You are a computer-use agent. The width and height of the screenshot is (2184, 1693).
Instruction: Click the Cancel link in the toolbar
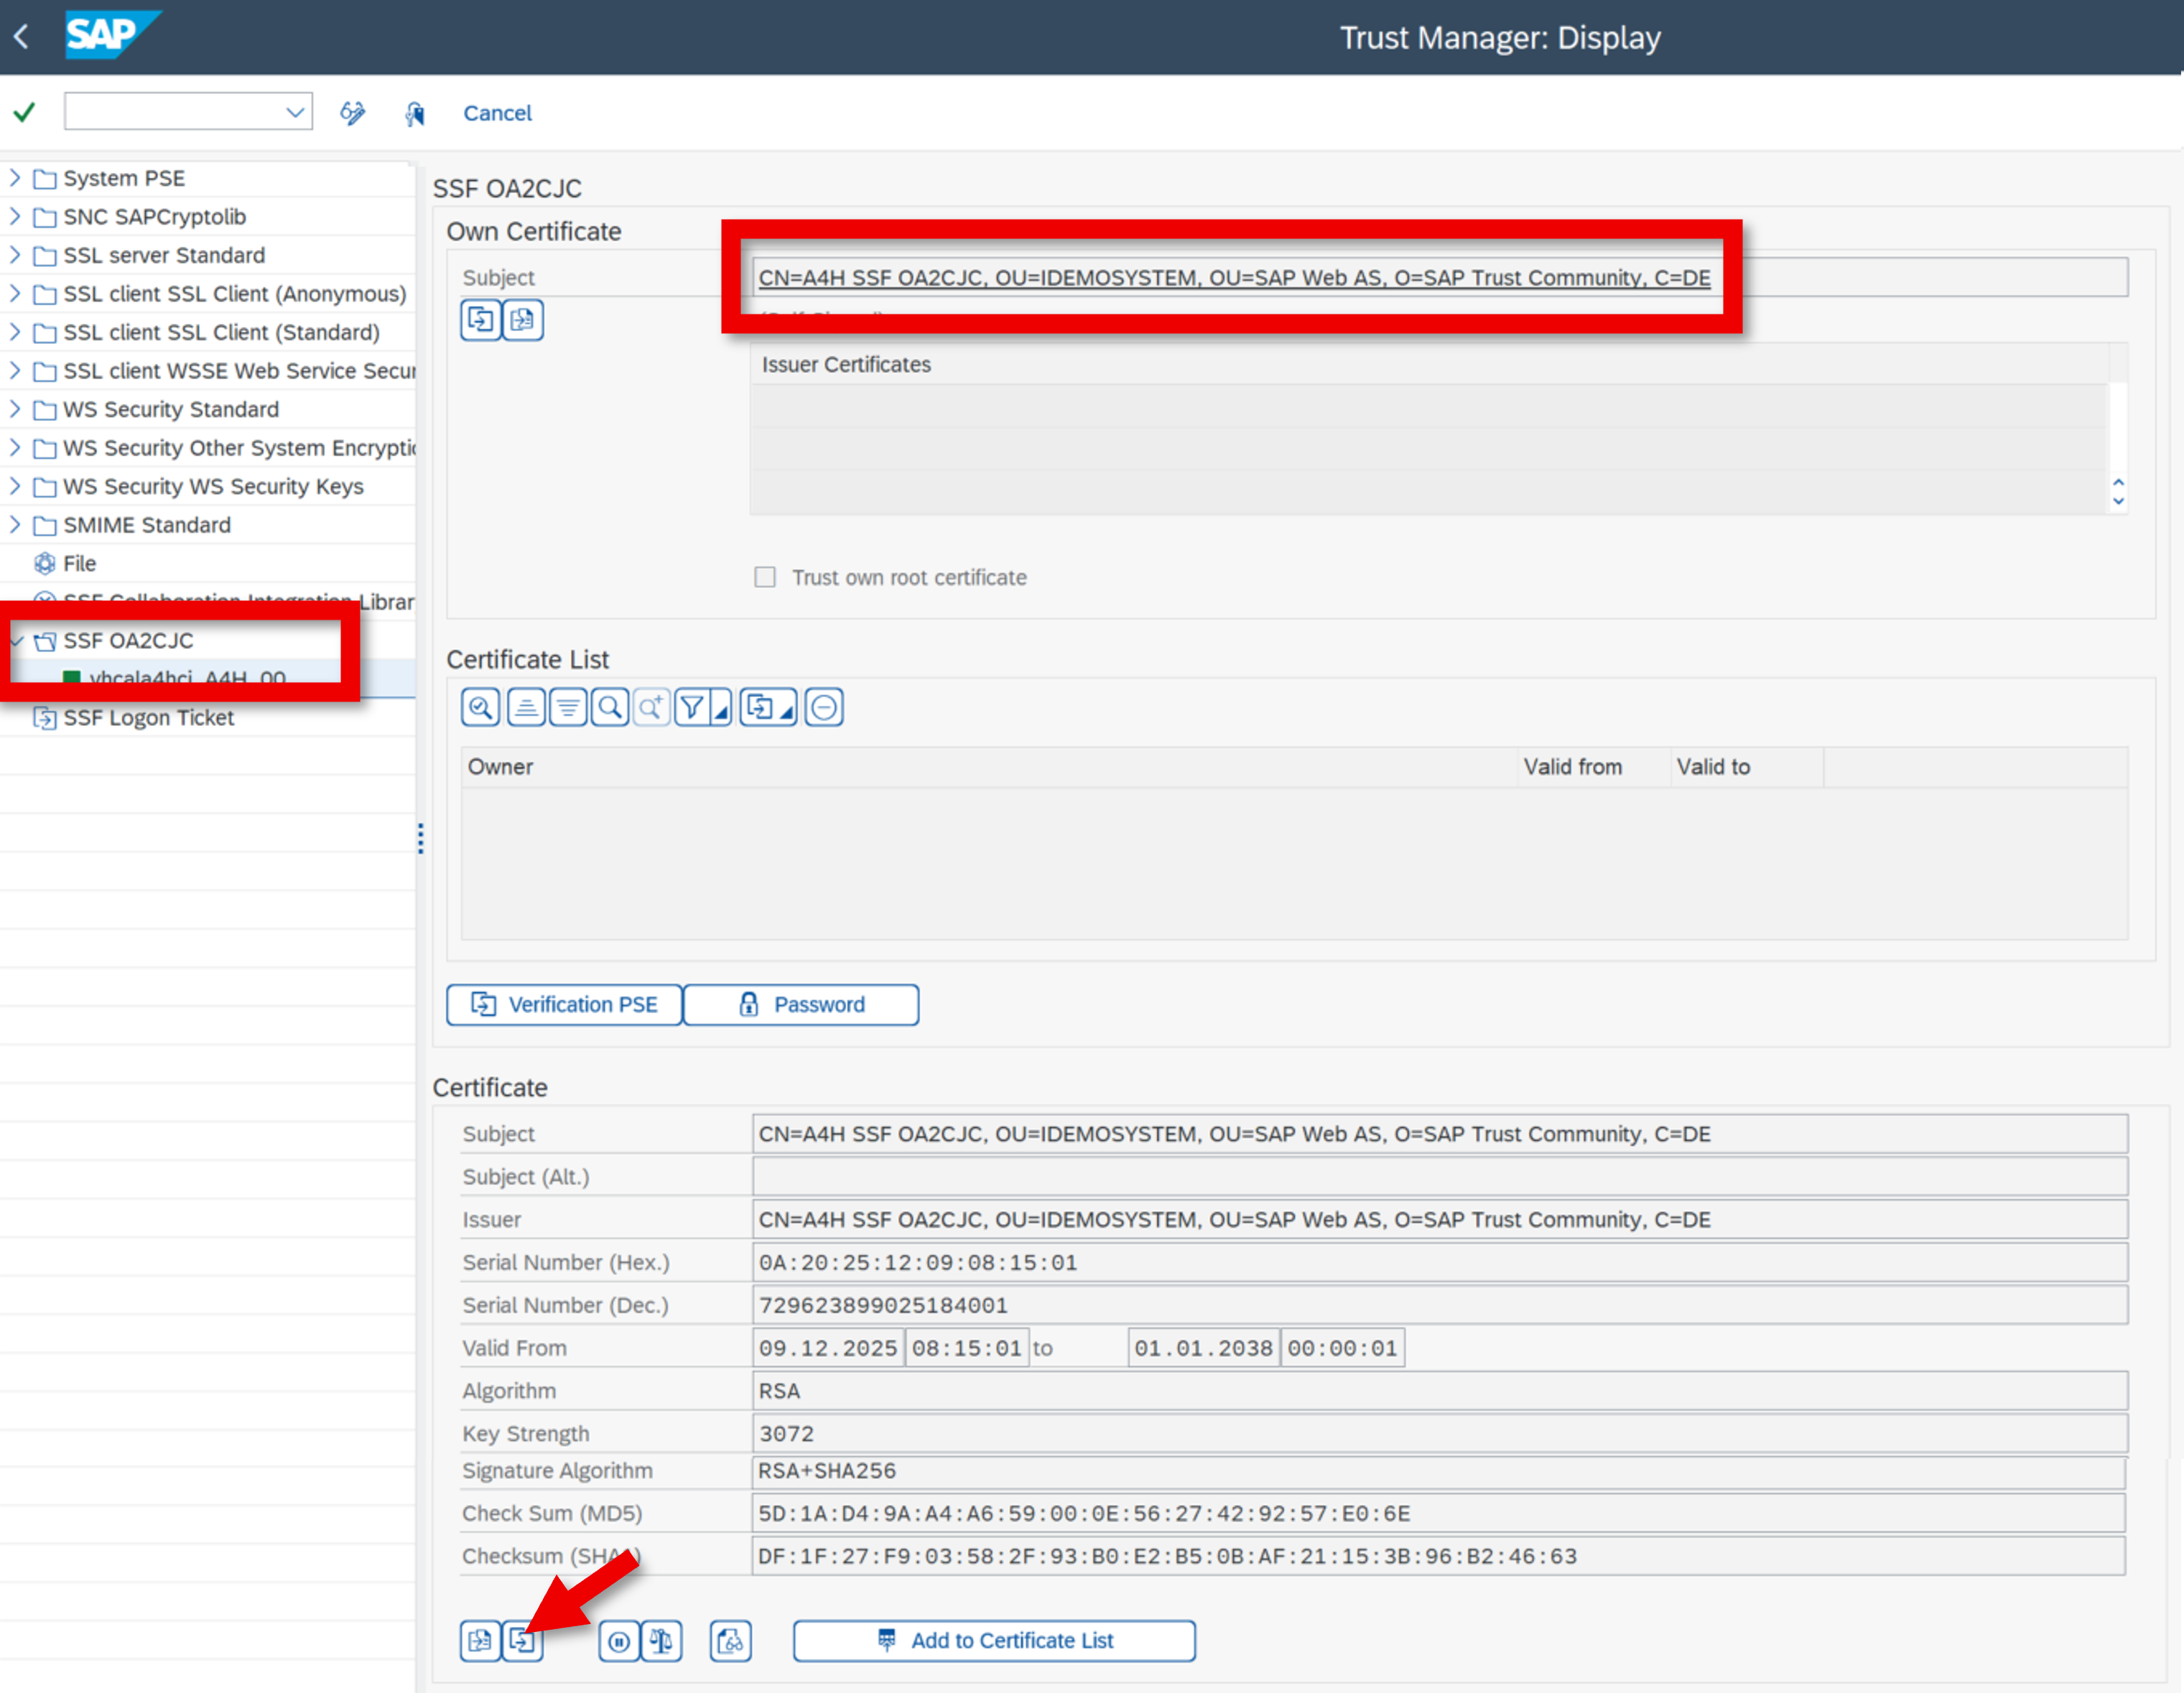[x=497, y=113]
